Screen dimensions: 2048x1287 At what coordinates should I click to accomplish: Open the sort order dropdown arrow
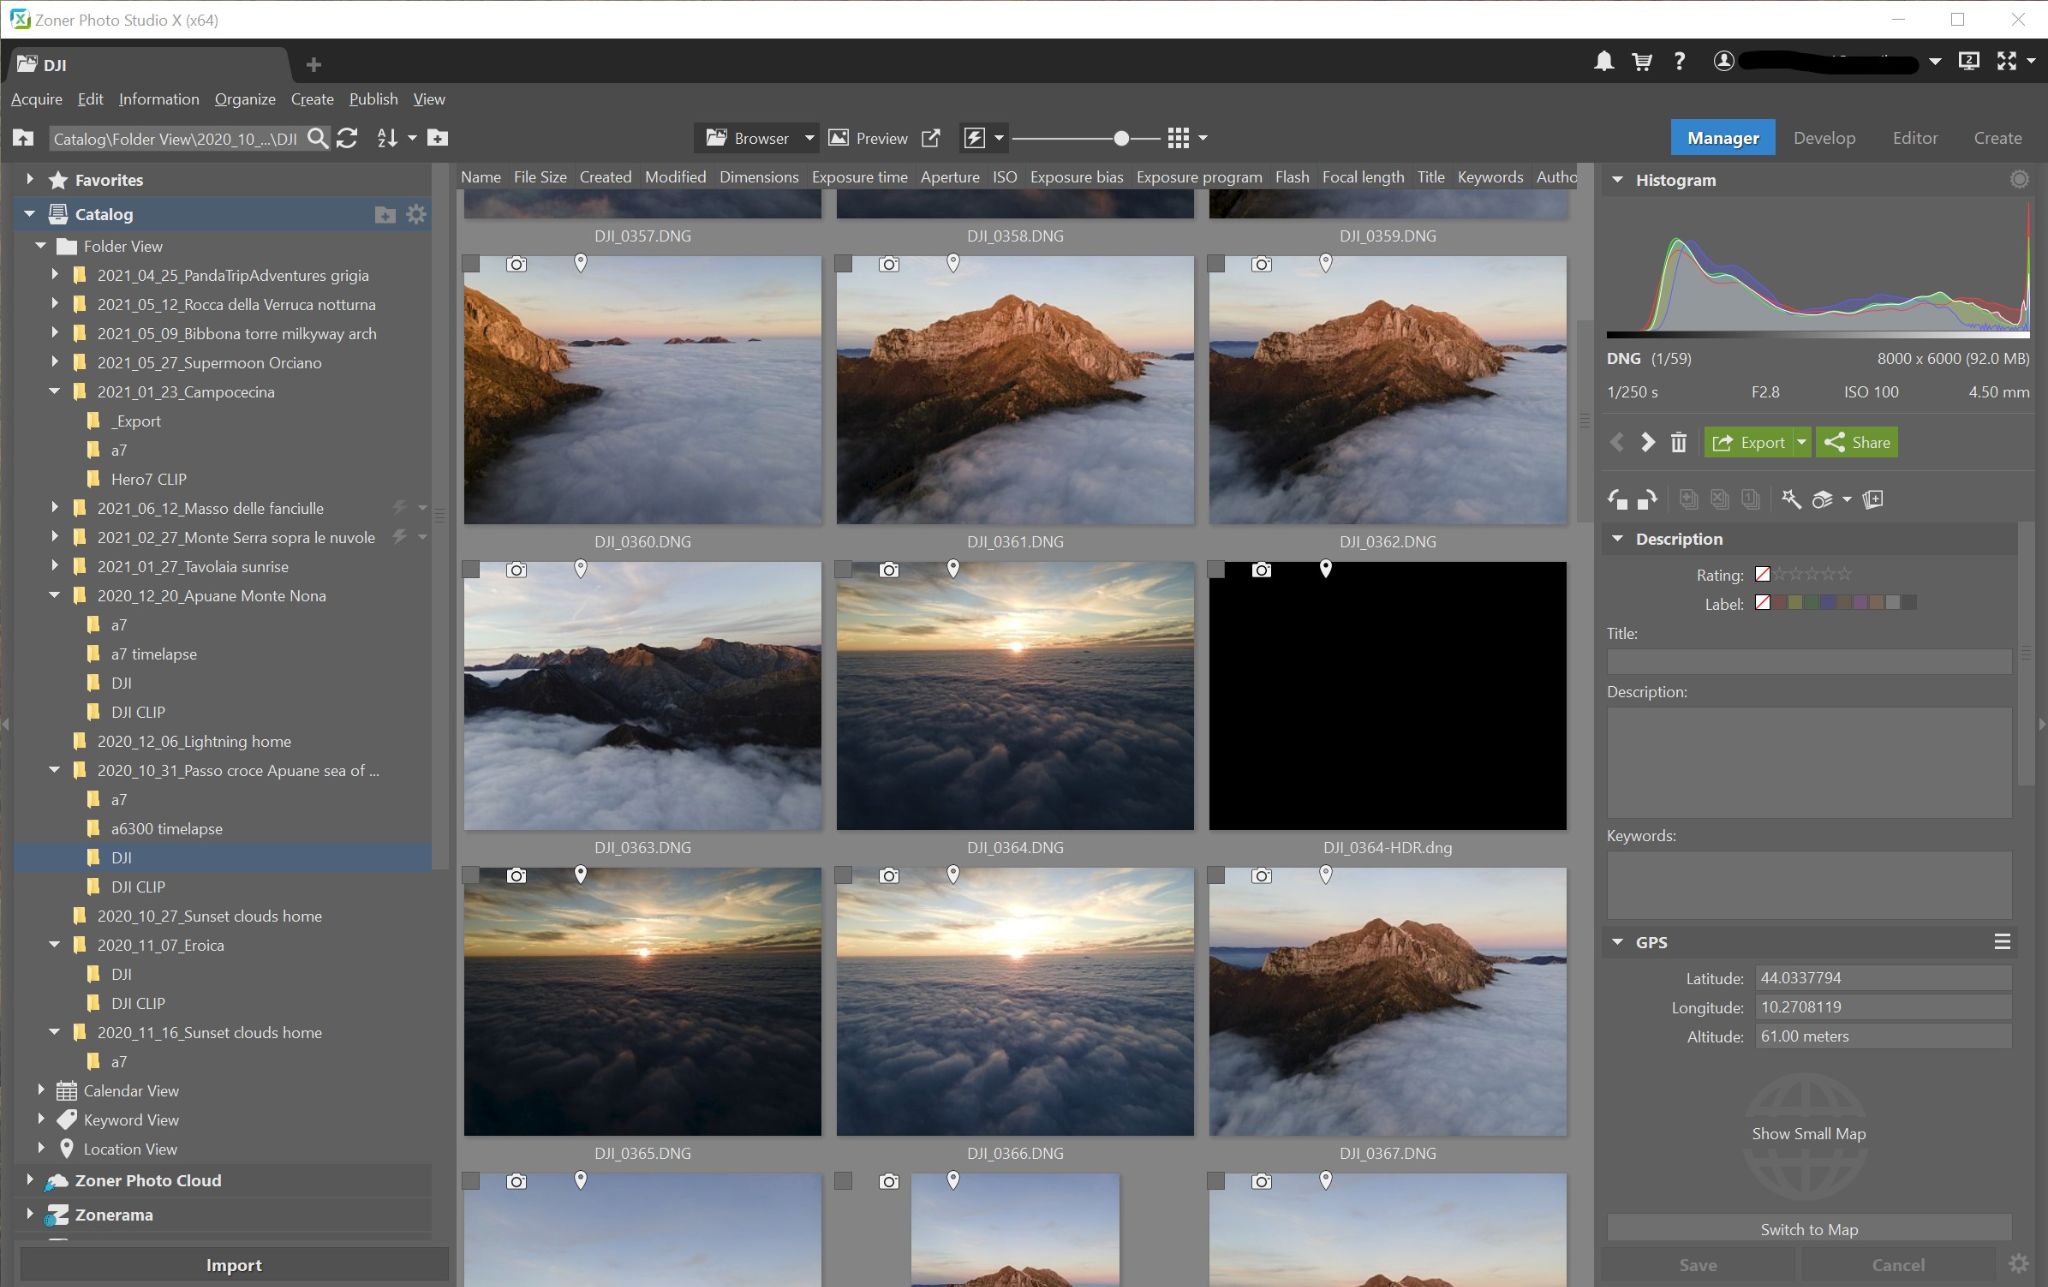click(412, 138)
